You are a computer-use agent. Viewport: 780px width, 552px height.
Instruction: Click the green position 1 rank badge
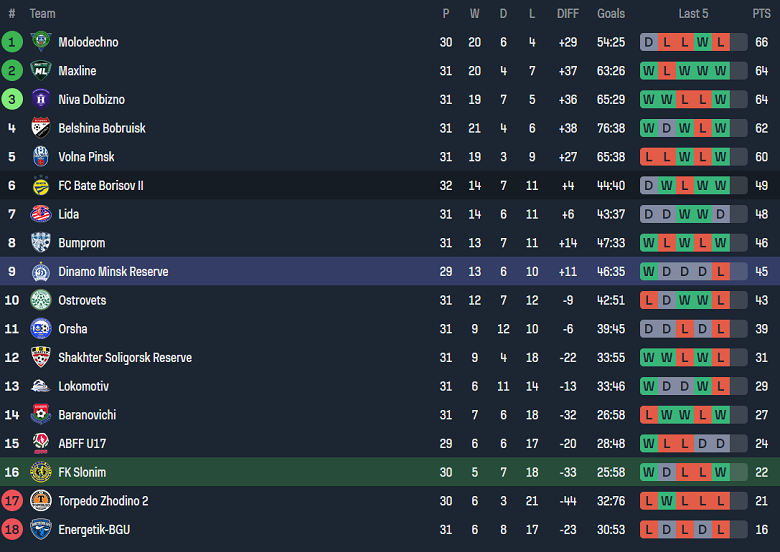click(12, 42)
